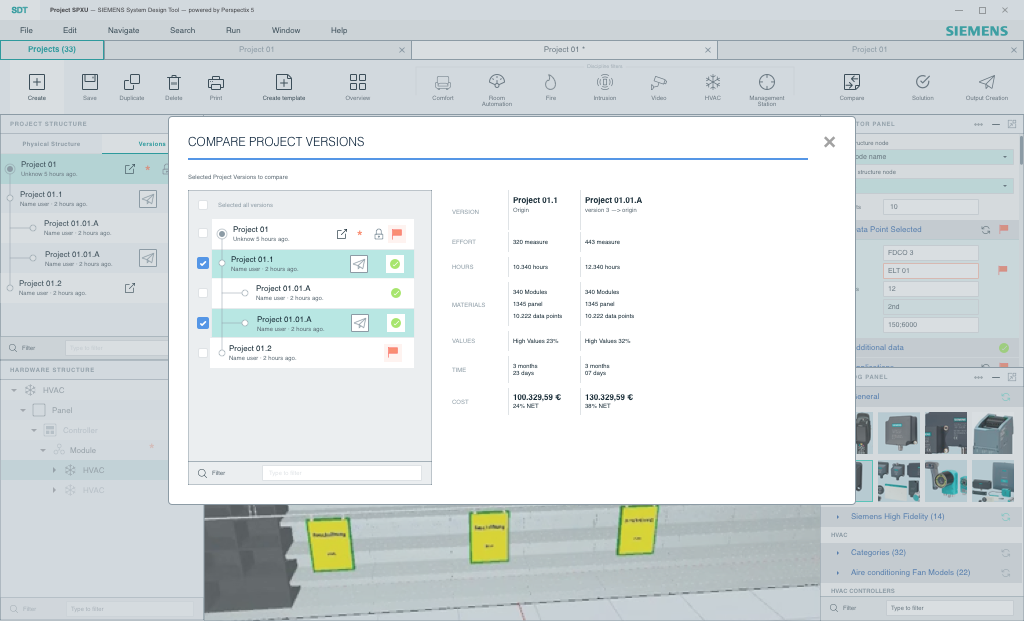
Task: Open the node name dropdown
Action: [1004, 157]
